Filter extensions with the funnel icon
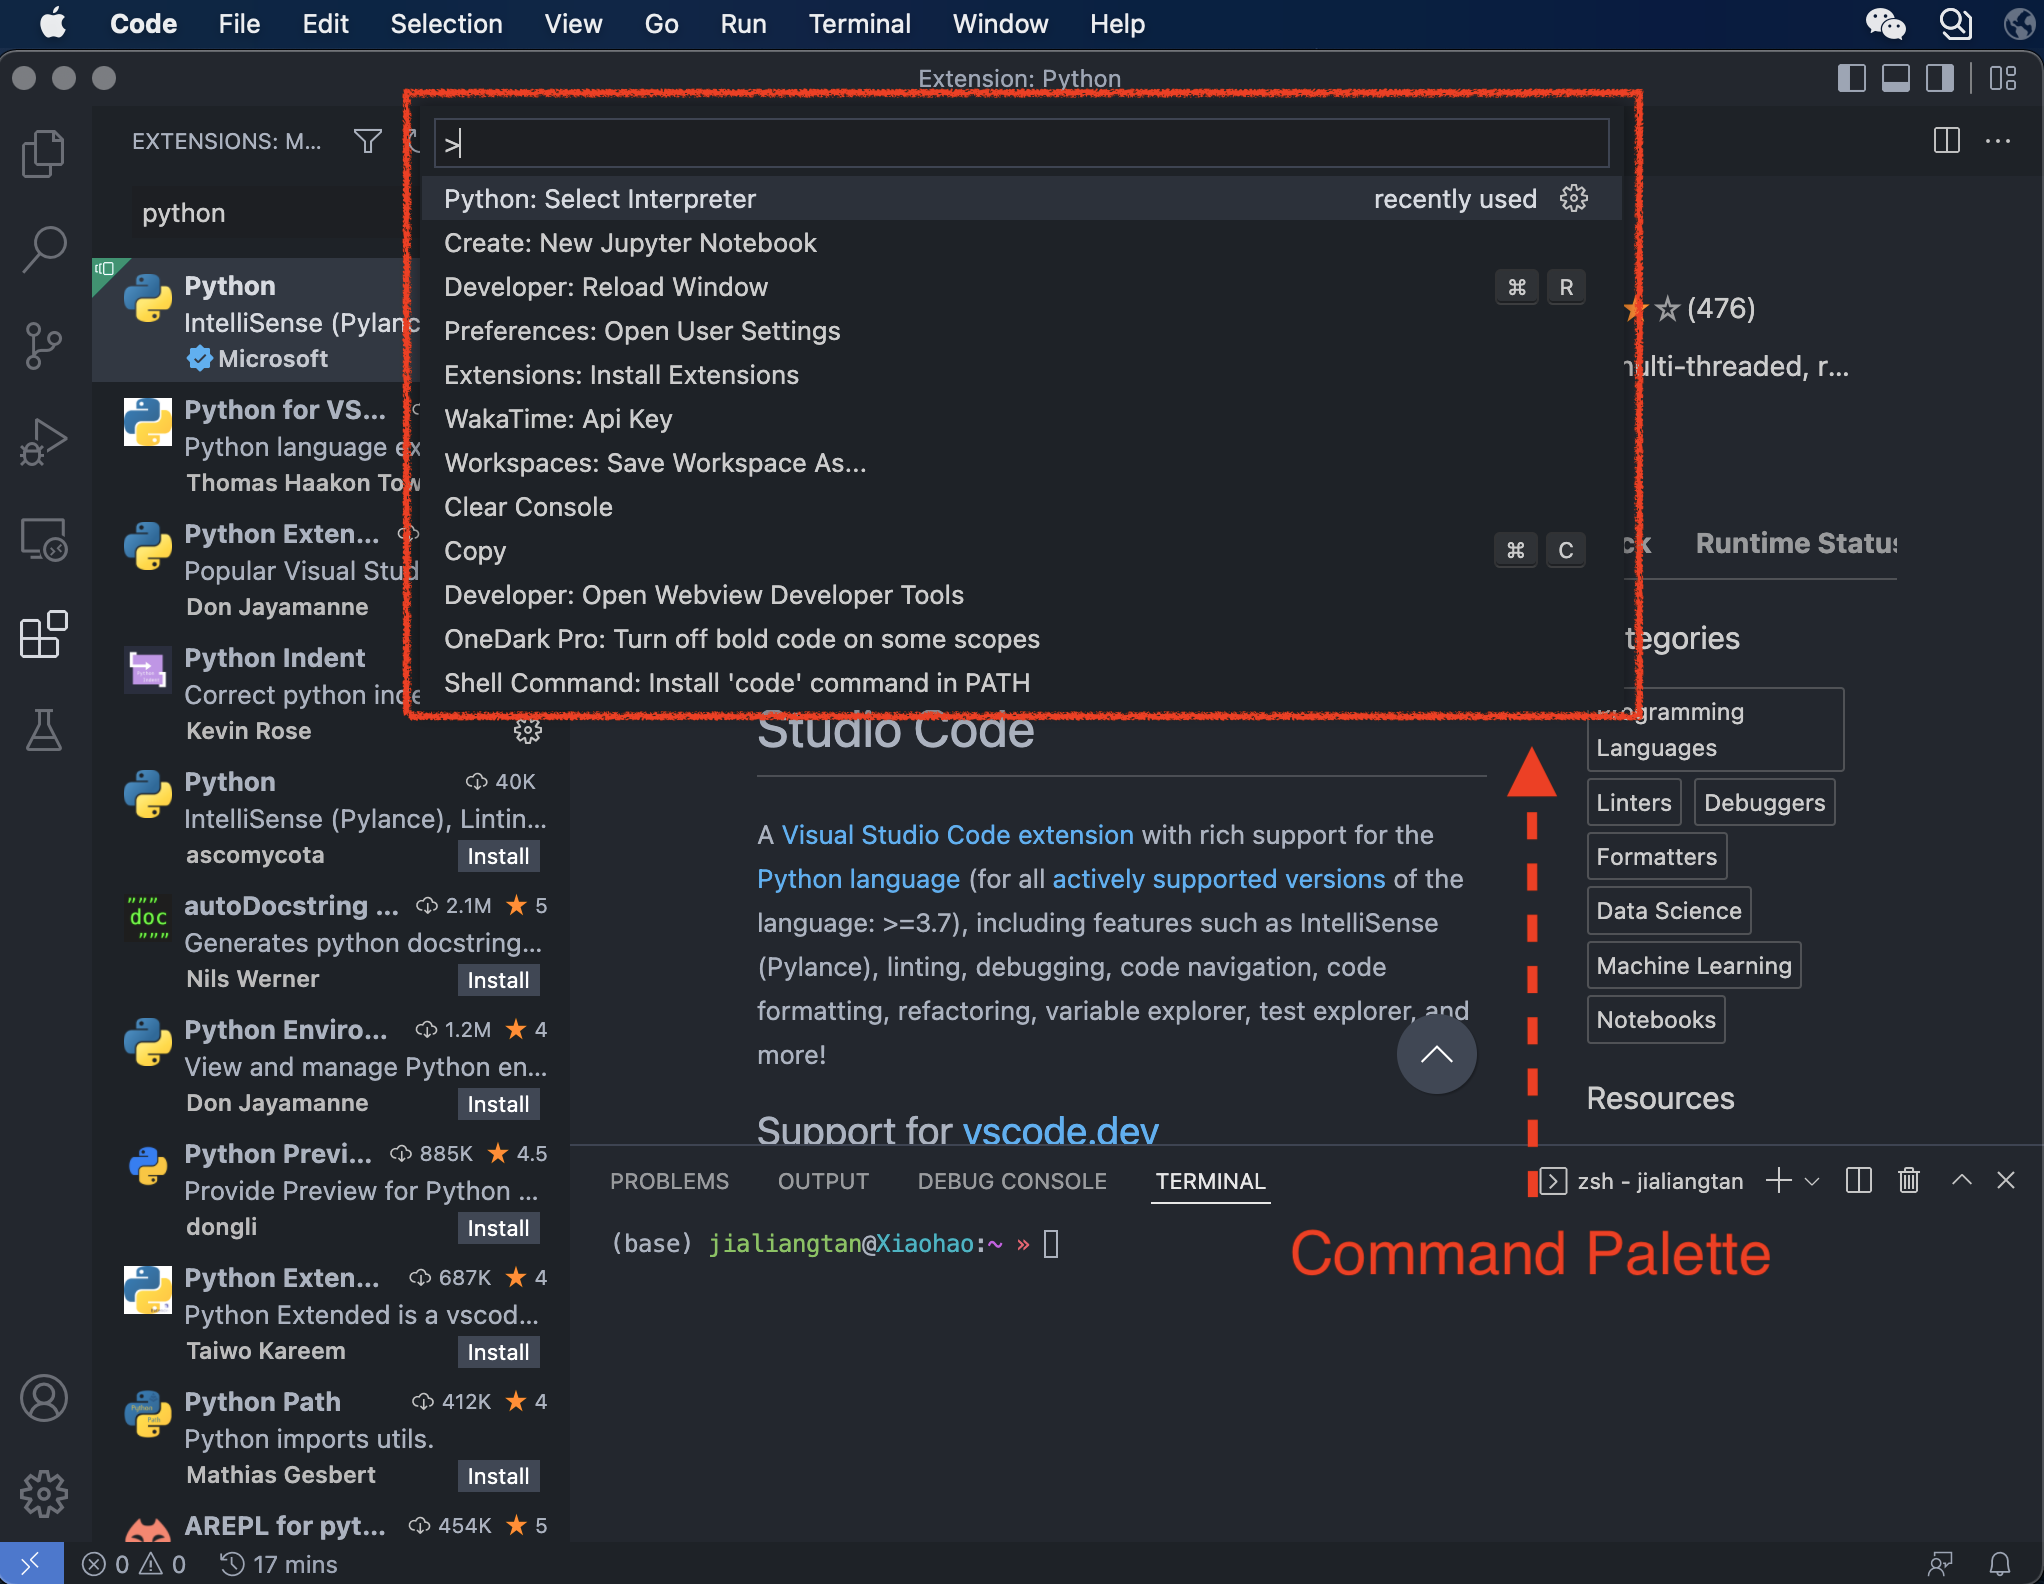This screenshot has height=1584, width=2044. tap(367, 141)
